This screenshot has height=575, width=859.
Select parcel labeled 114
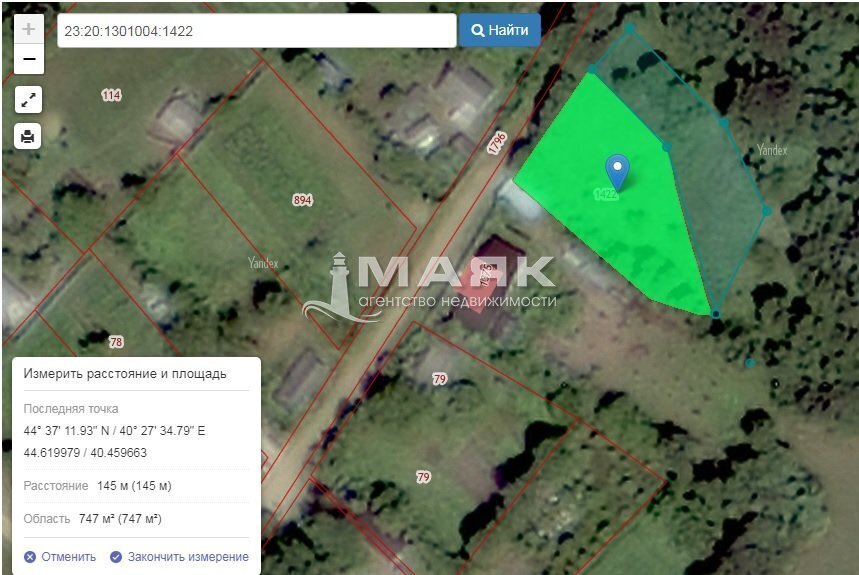111,95
